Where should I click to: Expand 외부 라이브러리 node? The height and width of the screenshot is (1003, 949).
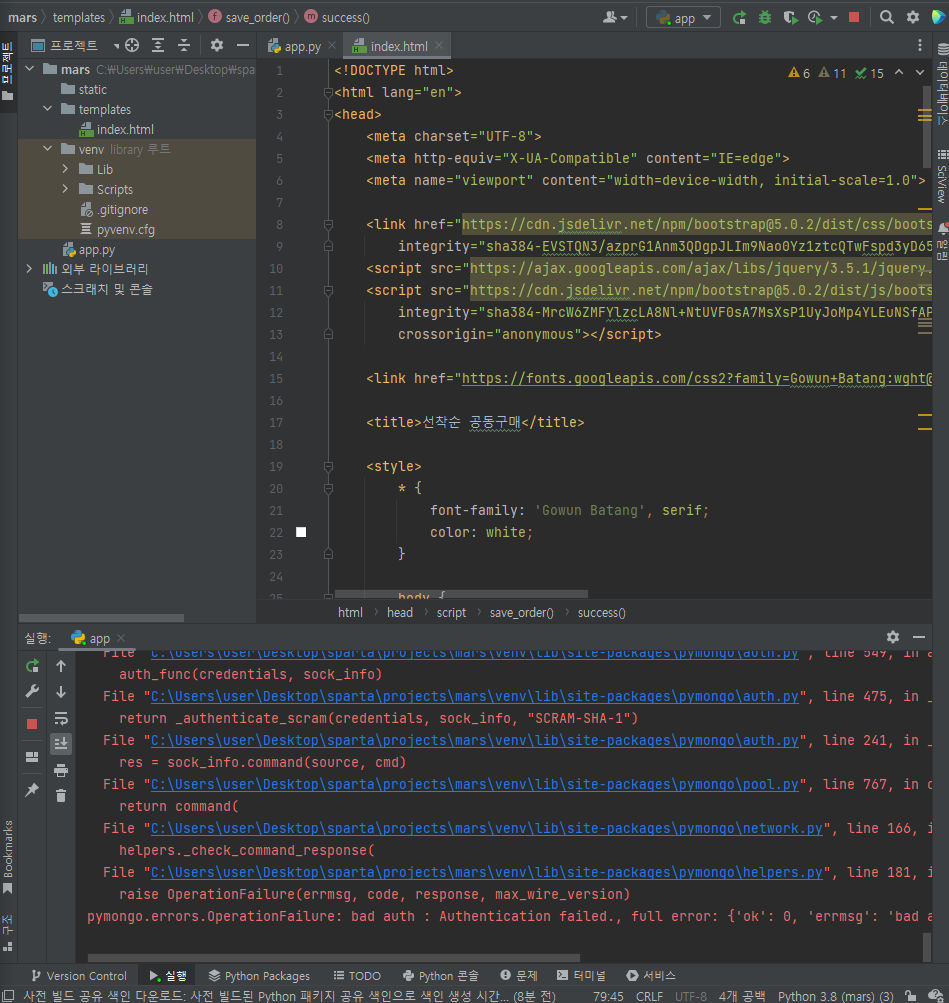[x=29, y=269]
